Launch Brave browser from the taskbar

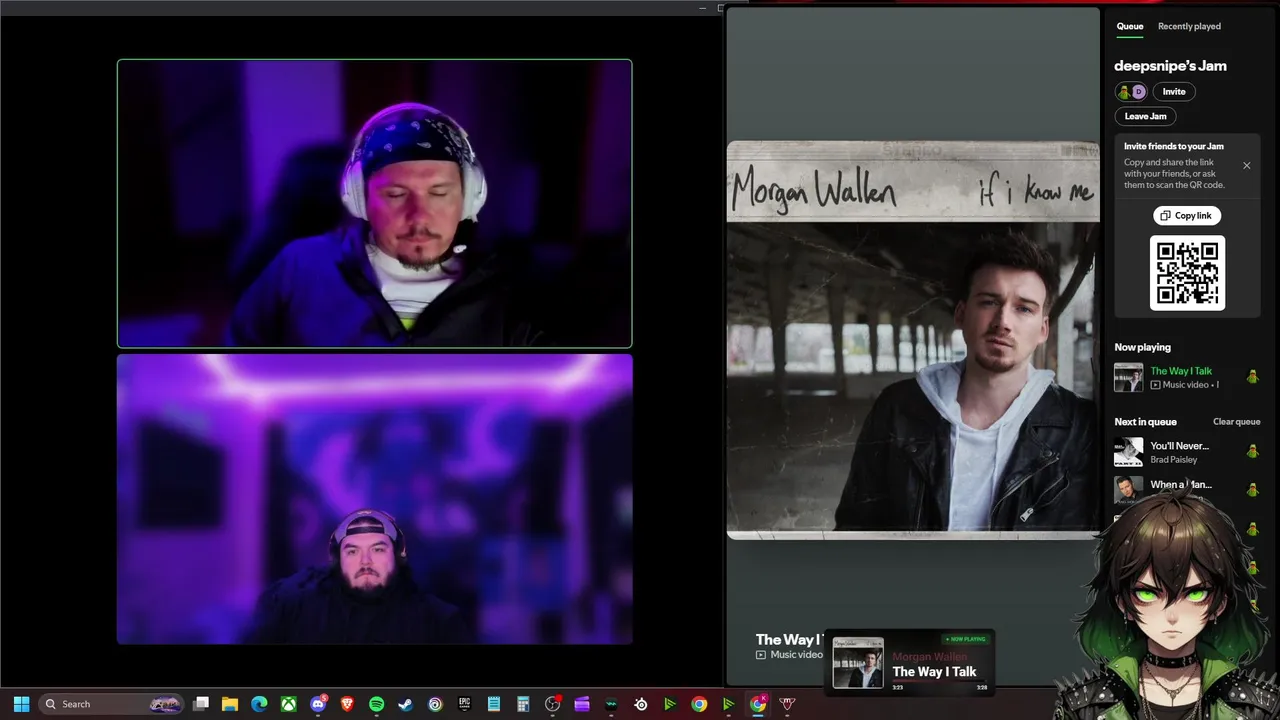(x=347, y=704)
